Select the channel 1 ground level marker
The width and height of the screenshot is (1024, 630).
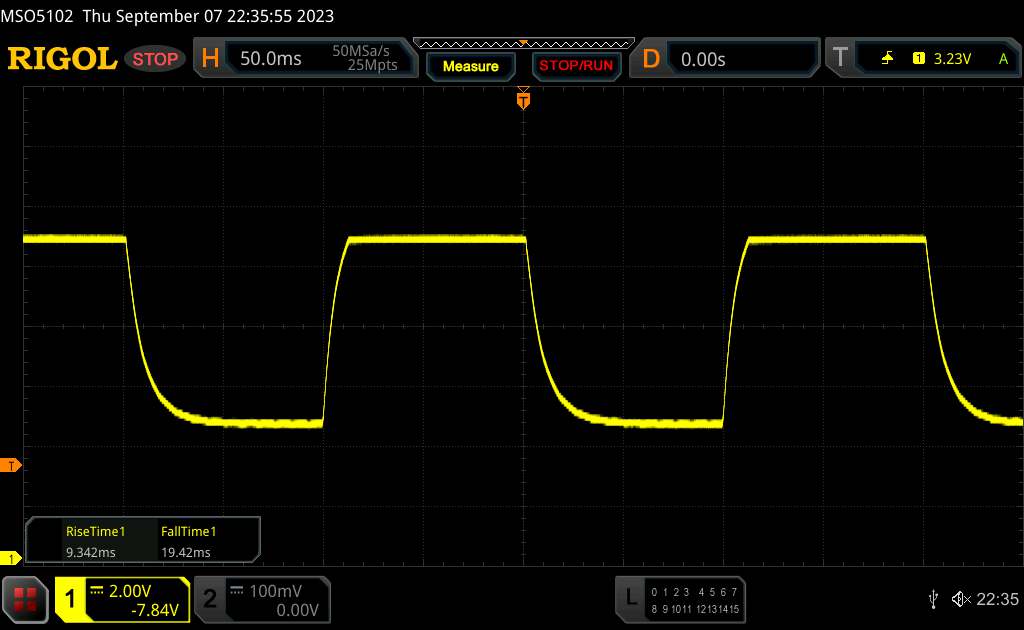(11, 557)
